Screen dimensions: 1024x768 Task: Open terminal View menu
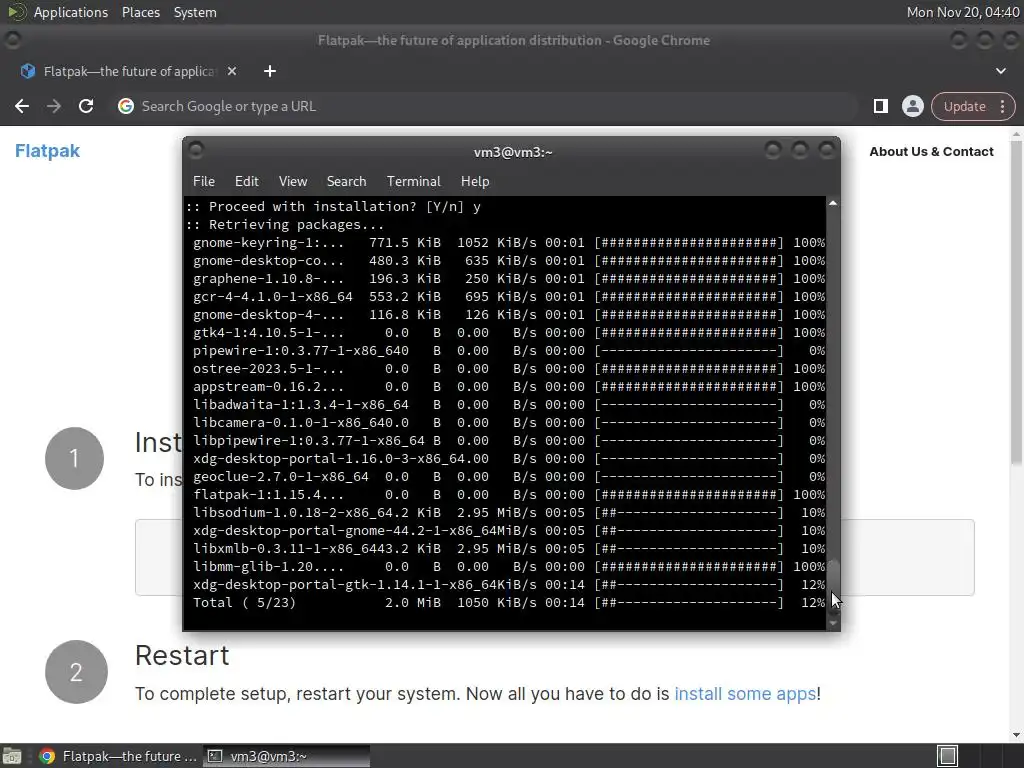(x=293, y=182)
